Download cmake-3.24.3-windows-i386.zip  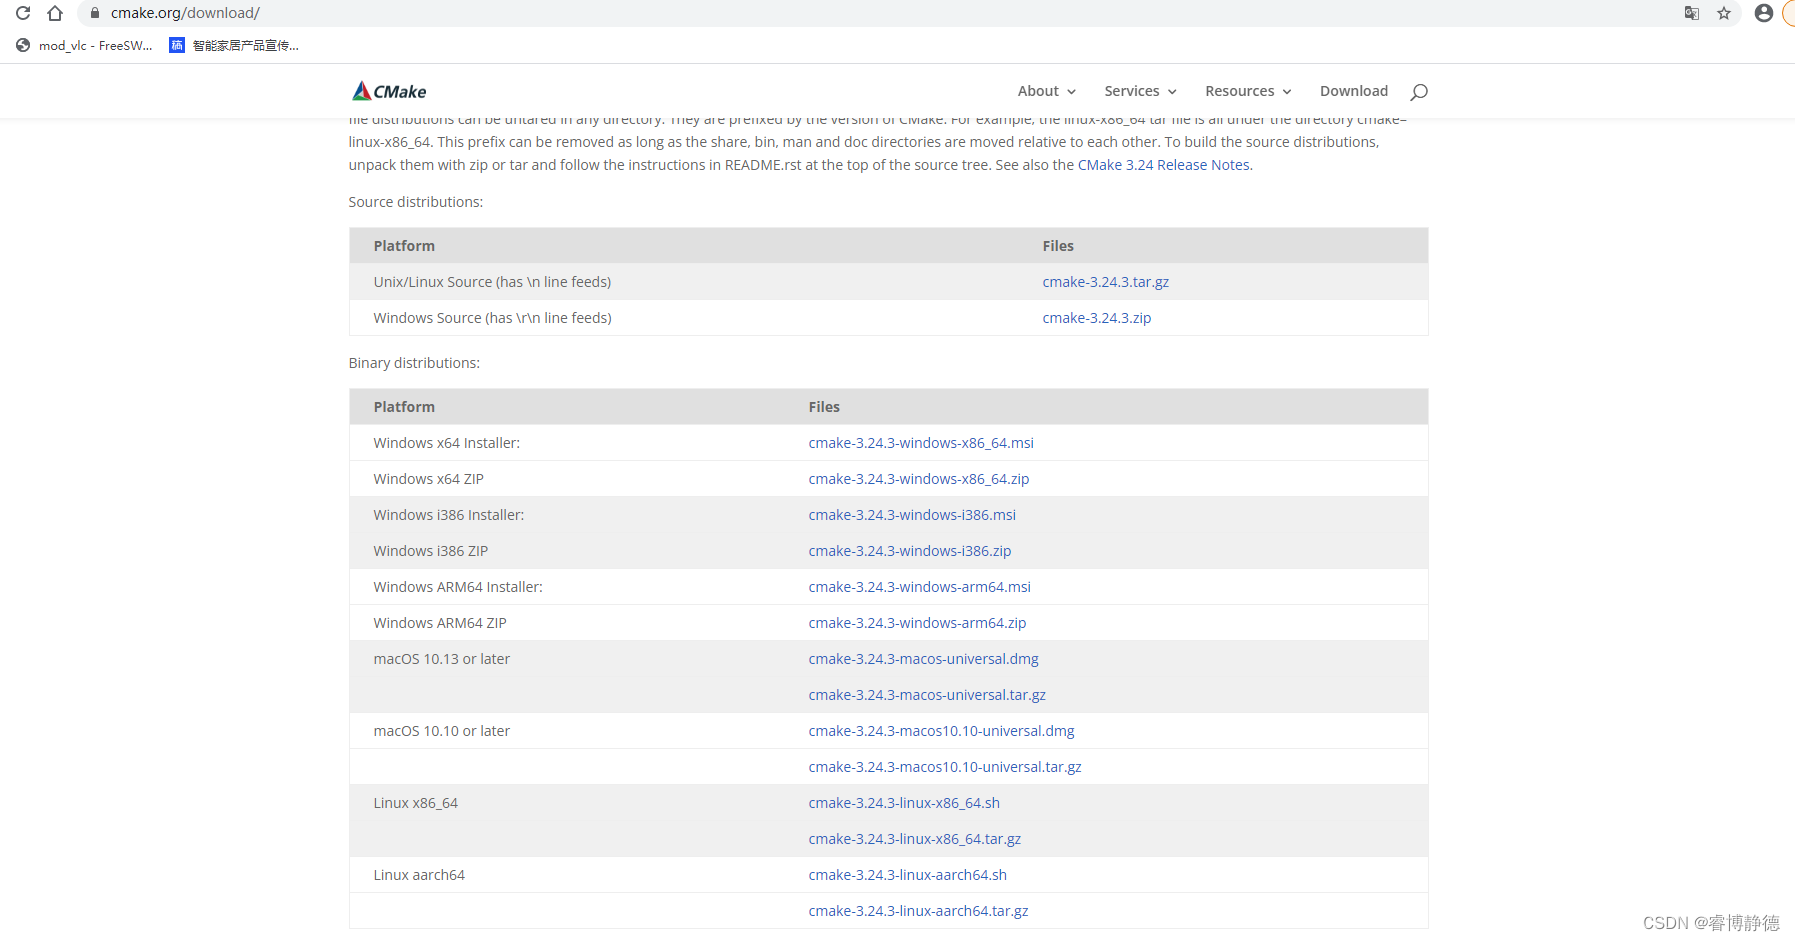pyautogui.click(x=910, y=551)
